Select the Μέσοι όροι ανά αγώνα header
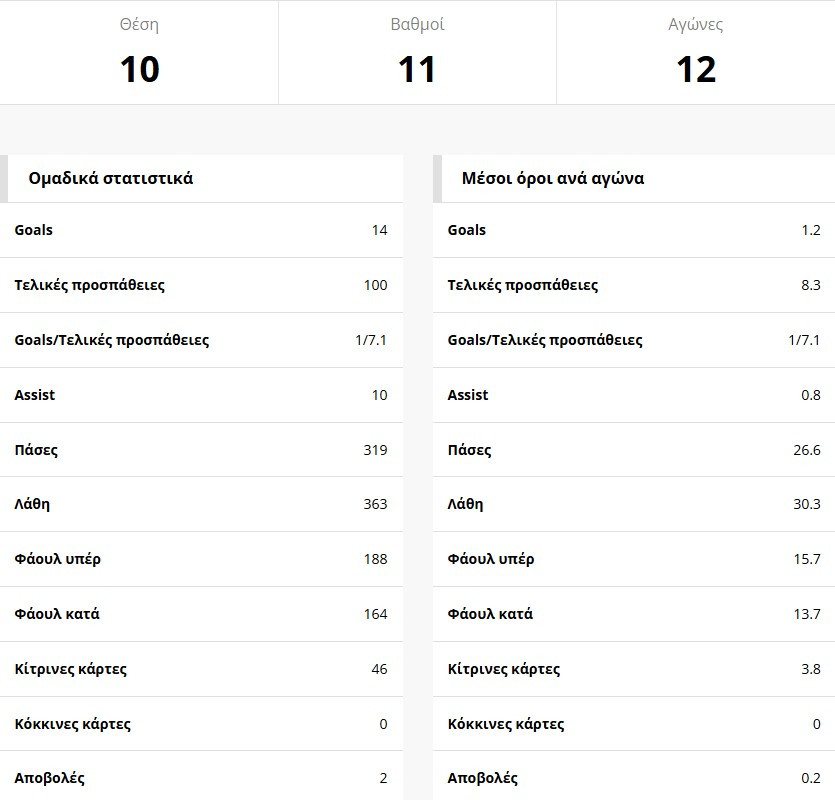835x800 pixels. [553, 179]
